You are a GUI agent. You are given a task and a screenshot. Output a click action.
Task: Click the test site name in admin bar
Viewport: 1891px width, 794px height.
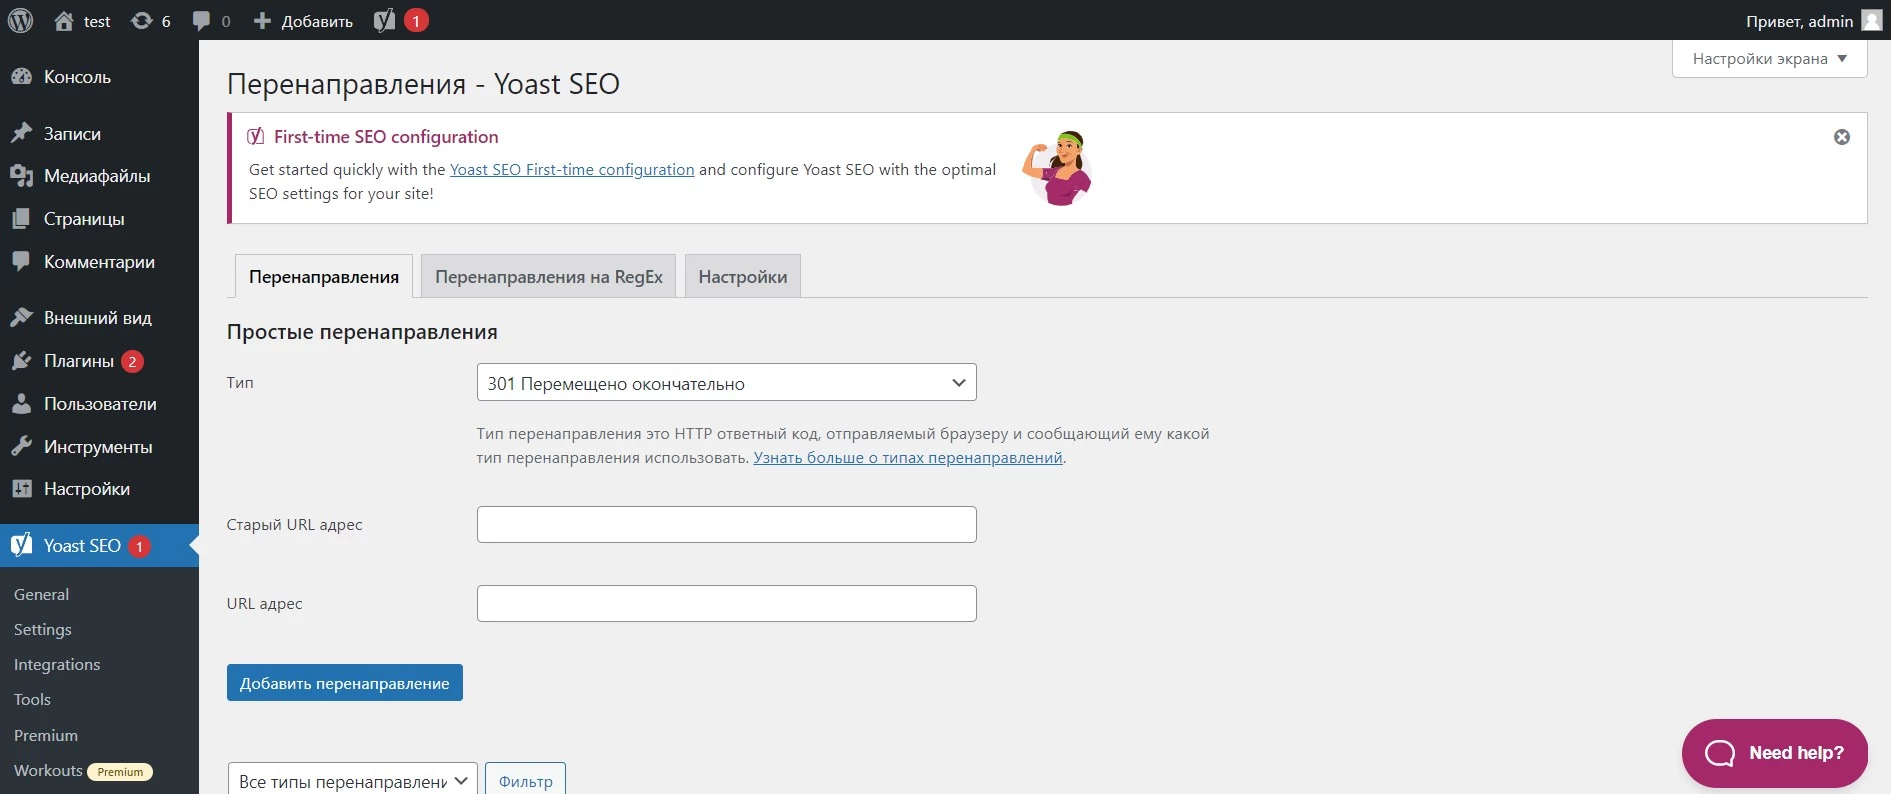97,21
